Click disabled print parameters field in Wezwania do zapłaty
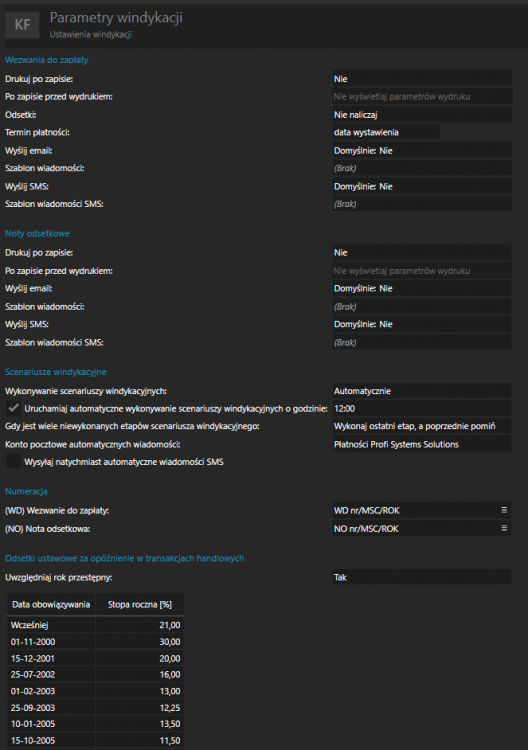 point(422,97)
